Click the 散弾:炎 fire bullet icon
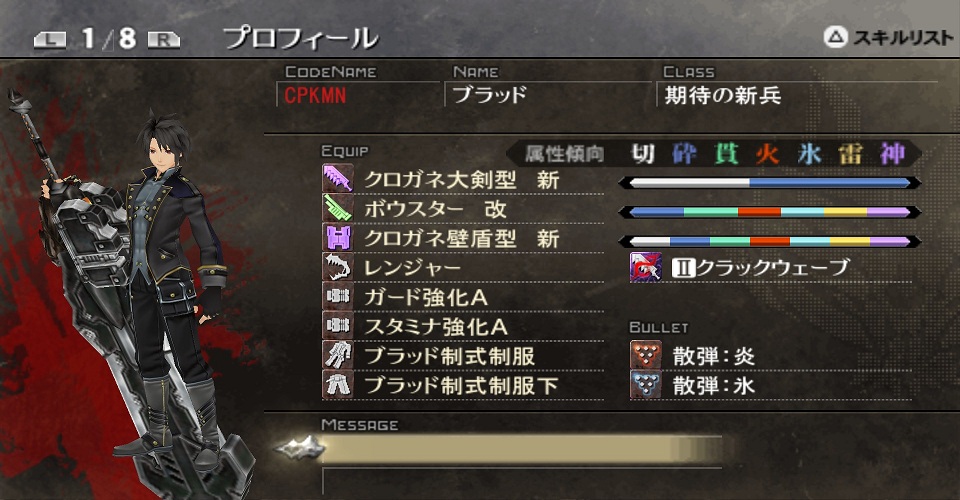The image size is (960, 500). (646, 356)
